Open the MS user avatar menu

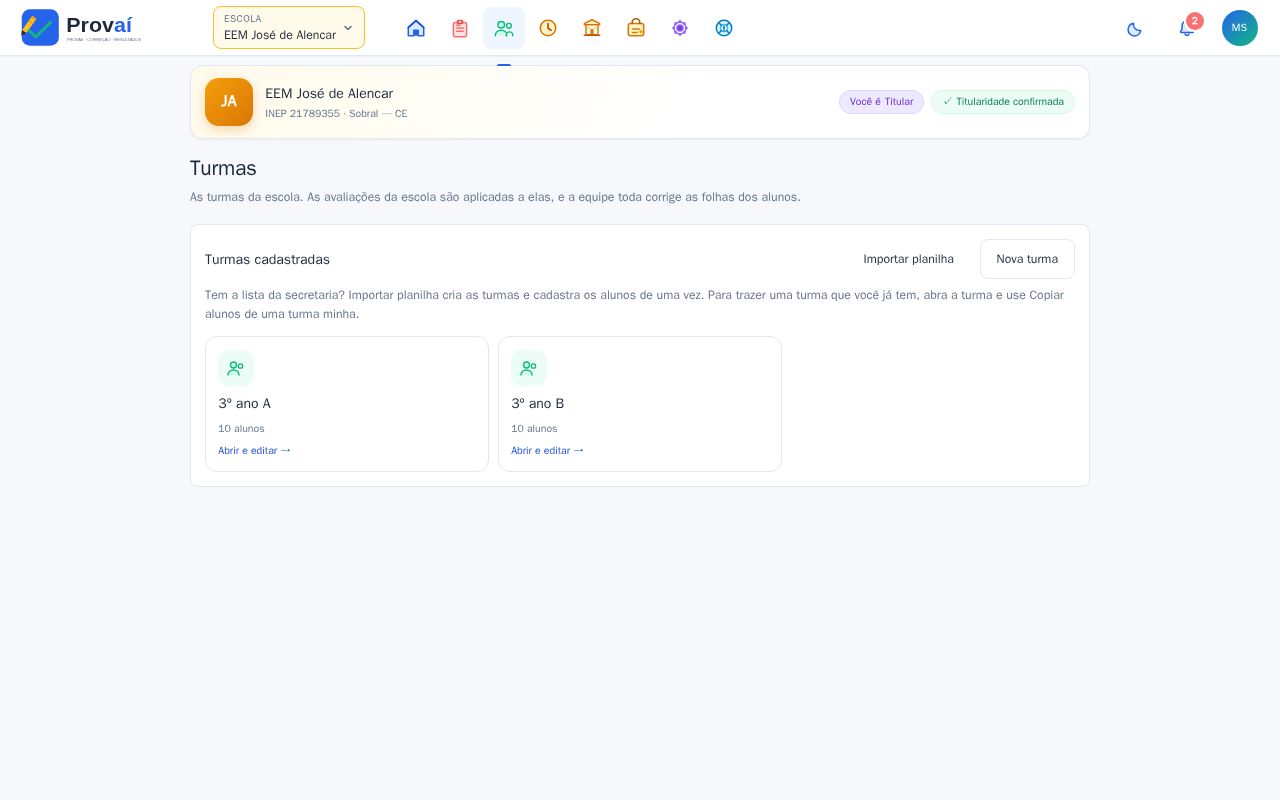[1240, 28]
